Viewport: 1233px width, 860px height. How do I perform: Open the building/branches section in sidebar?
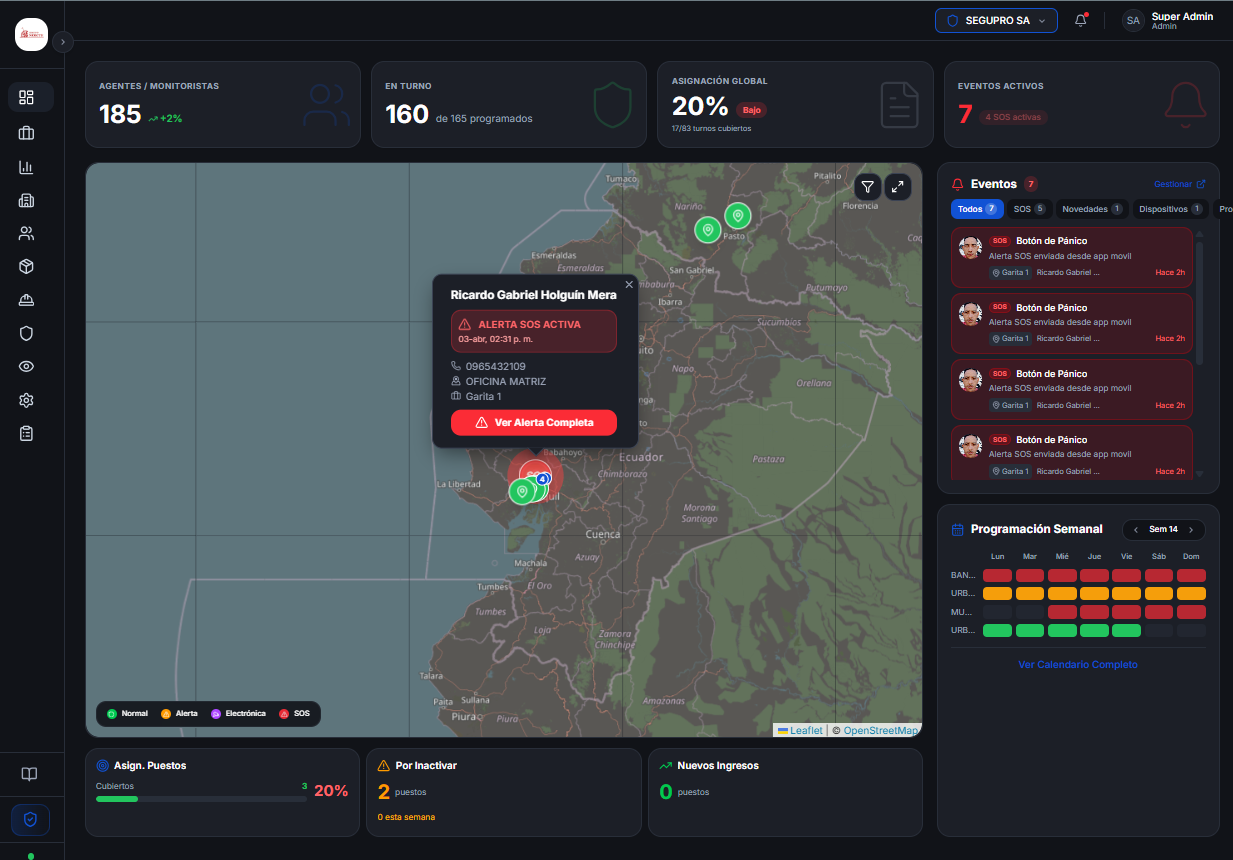[x=30, y=200]
